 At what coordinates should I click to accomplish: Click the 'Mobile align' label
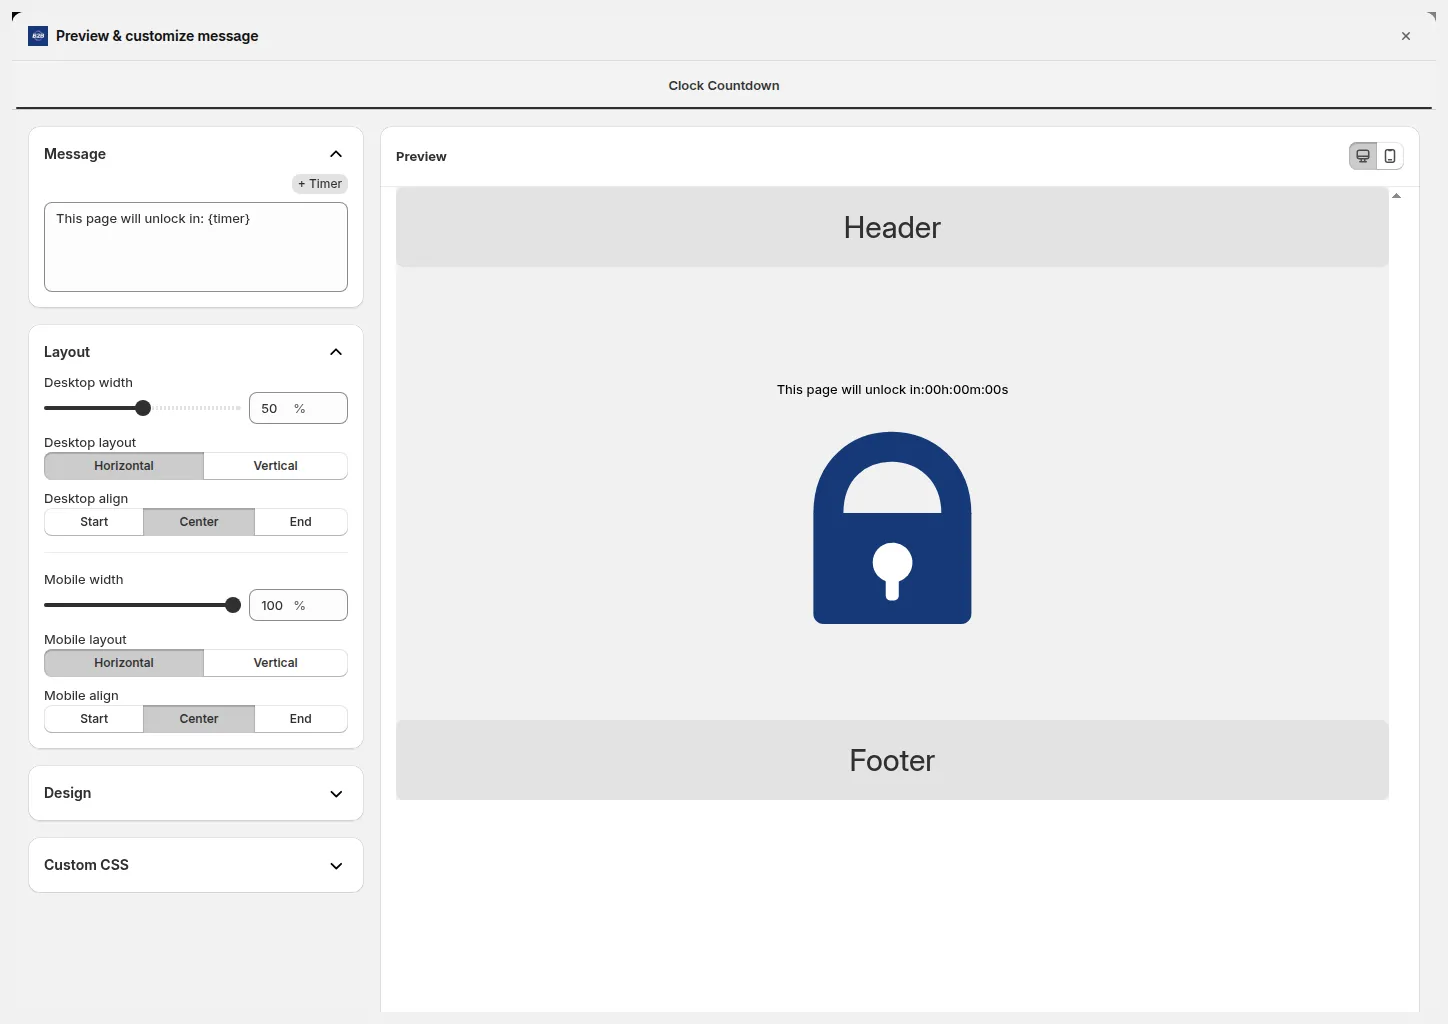81,696
